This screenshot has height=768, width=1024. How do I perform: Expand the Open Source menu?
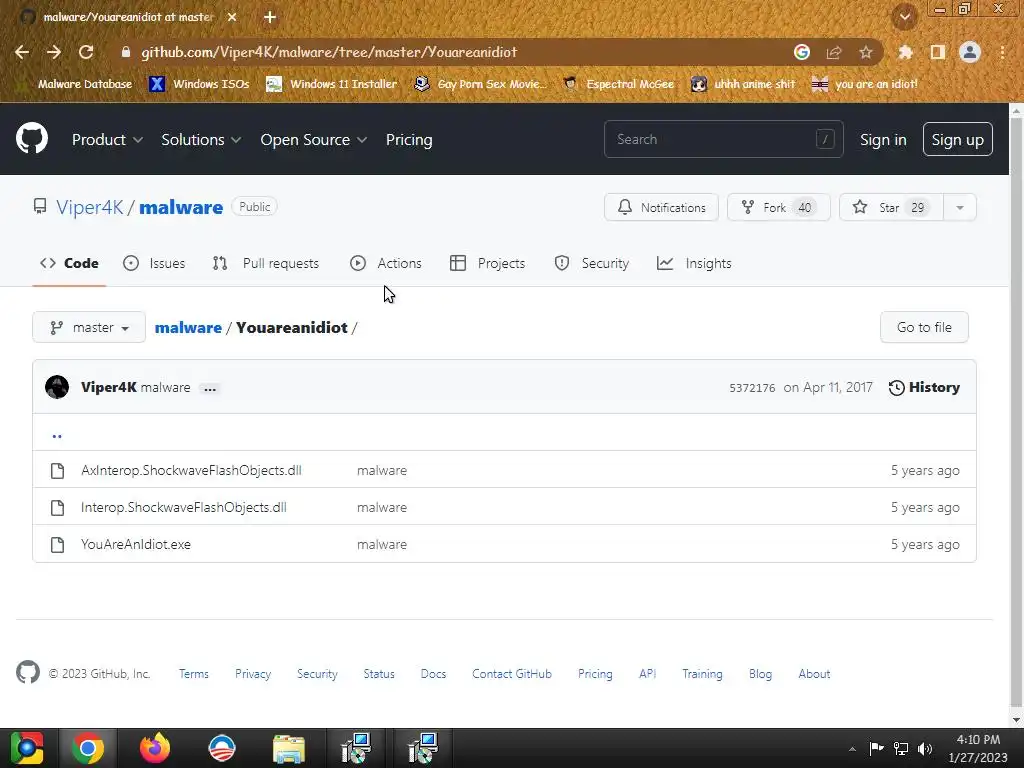pyautogui.click(x=313, y=140)
